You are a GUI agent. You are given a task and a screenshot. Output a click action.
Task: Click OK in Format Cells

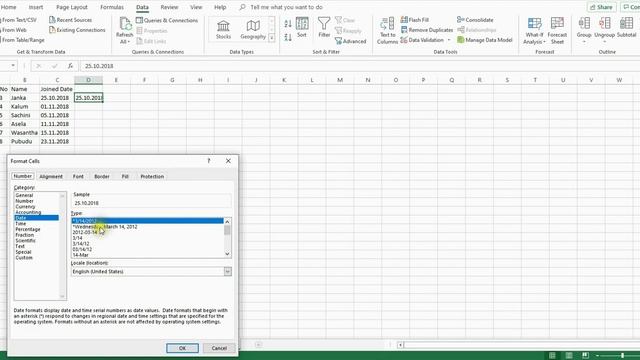tap(182, 348)
